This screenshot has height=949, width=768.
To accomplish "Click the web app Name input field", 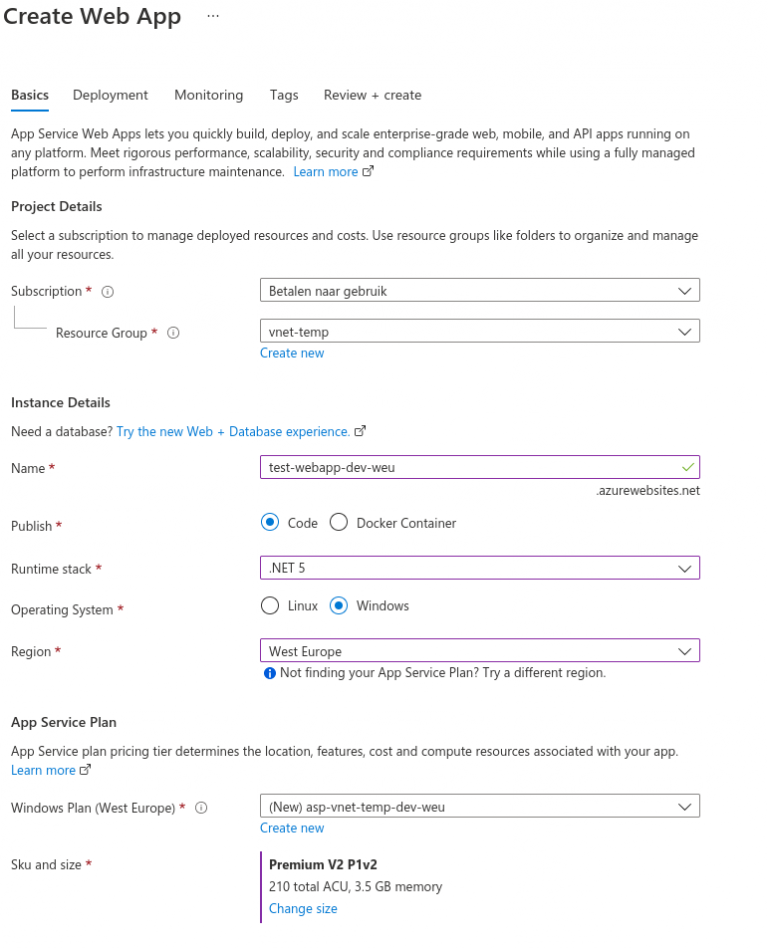I will tap(470, 467).
